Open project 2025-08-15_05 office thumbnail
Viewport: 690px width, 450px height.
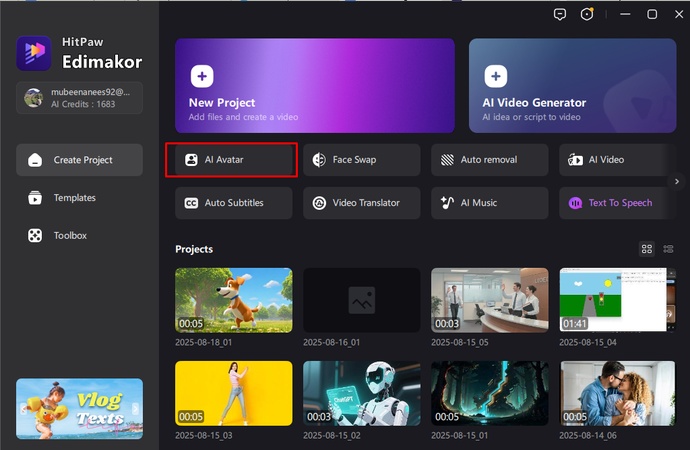[x=490, y=300]
